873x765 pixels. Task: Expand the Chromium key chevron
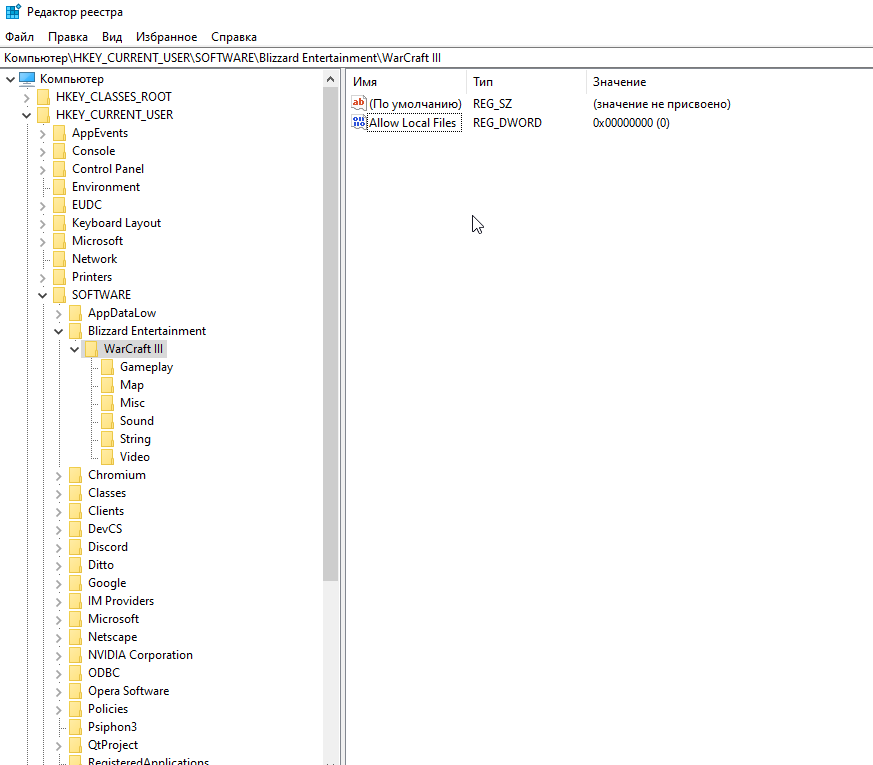pyautogui.click(x=58, y=475)
